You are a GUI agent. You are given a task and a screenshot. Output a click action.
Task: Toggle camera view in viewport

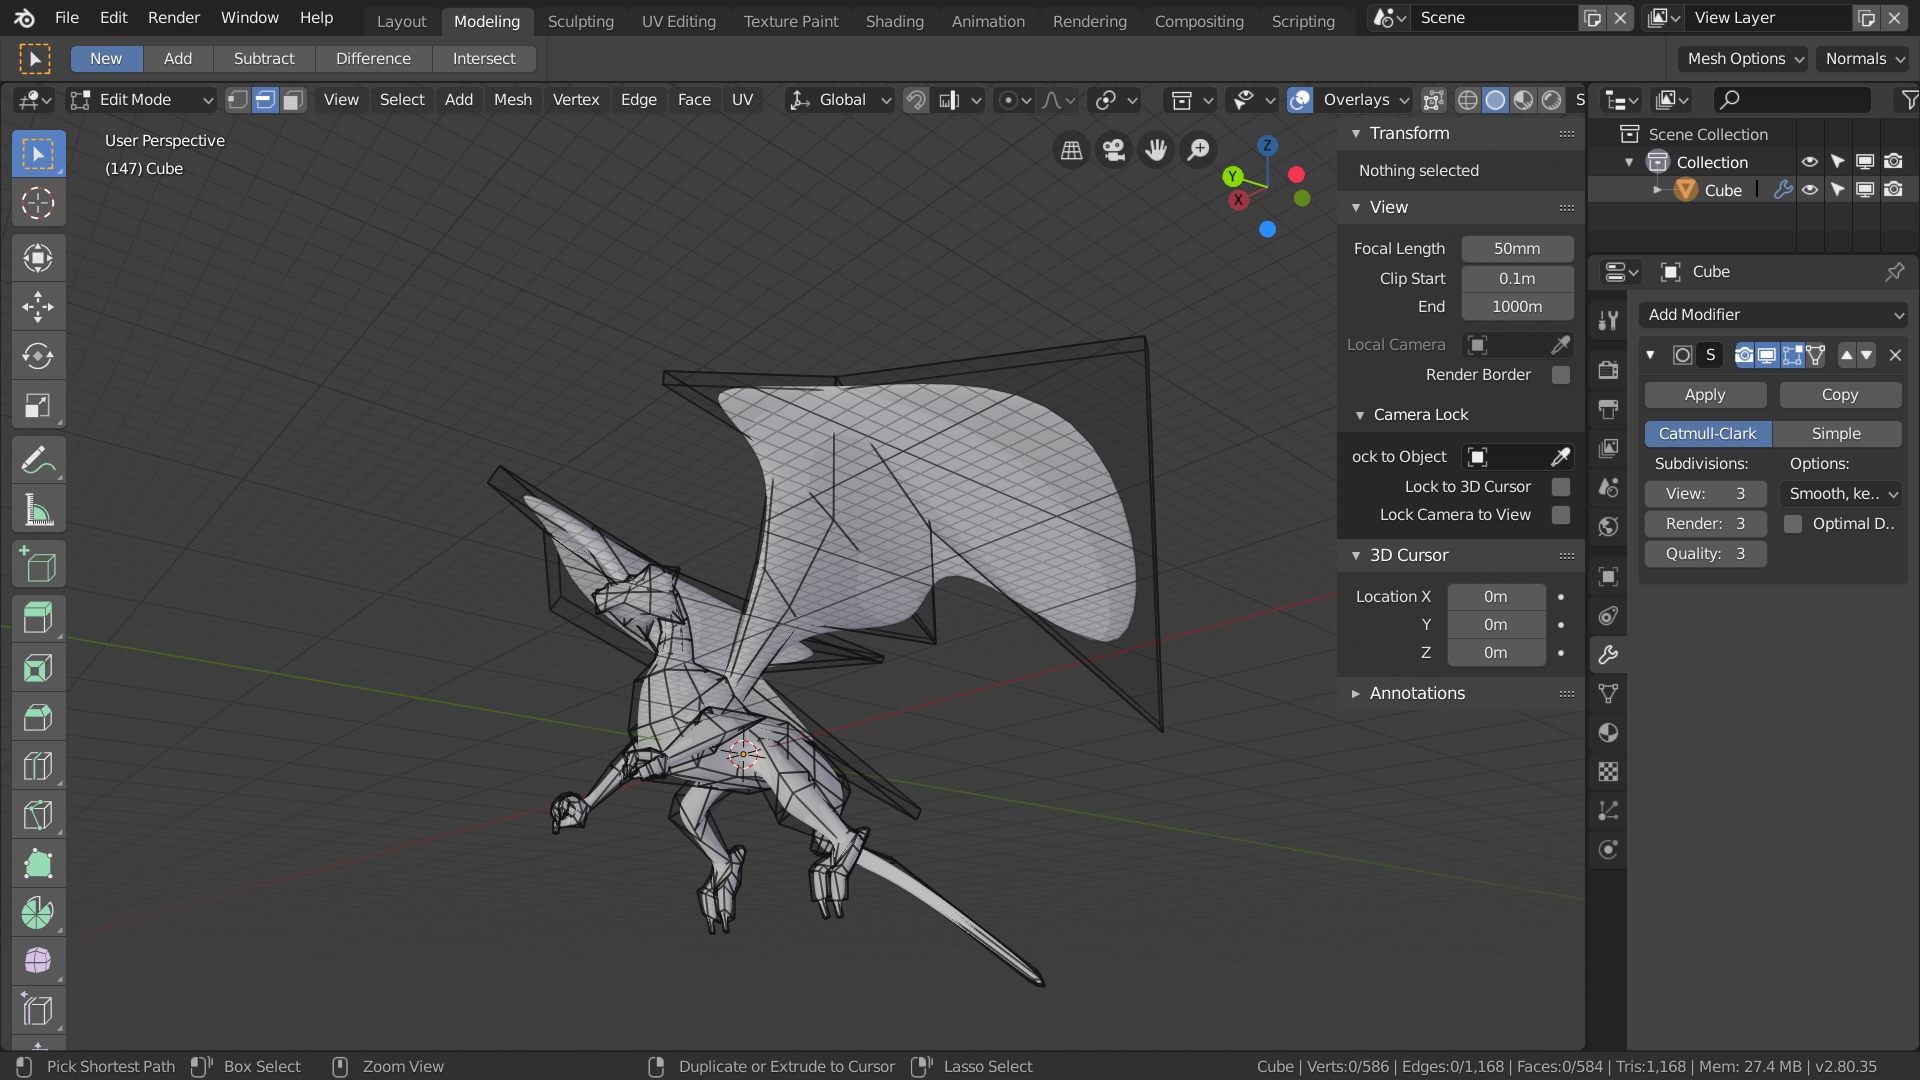1113,150
